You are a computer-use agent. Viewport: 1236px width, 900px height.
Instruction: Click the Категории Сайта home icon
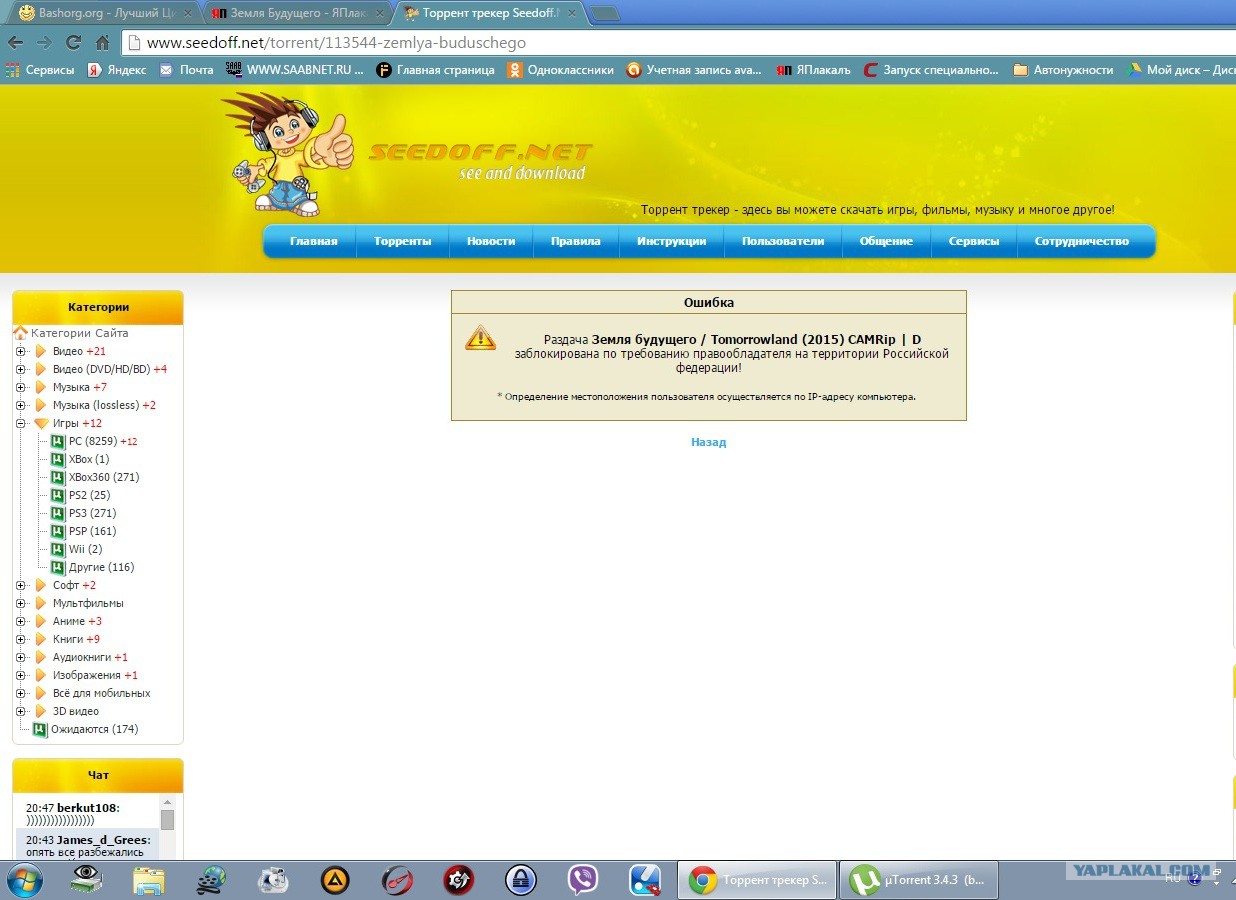pyautogui.click(x=20, y=333)
